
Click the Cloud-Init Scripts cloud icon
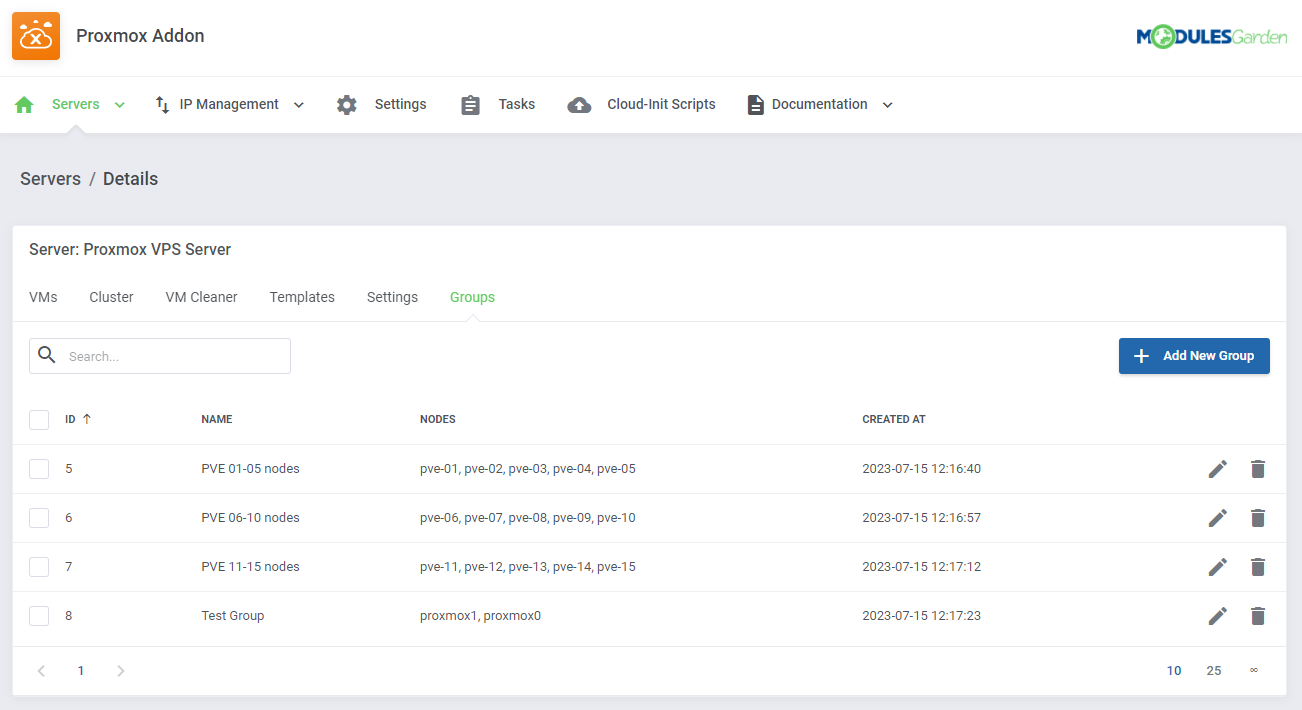pyautogui.click(x=579, y=105)
